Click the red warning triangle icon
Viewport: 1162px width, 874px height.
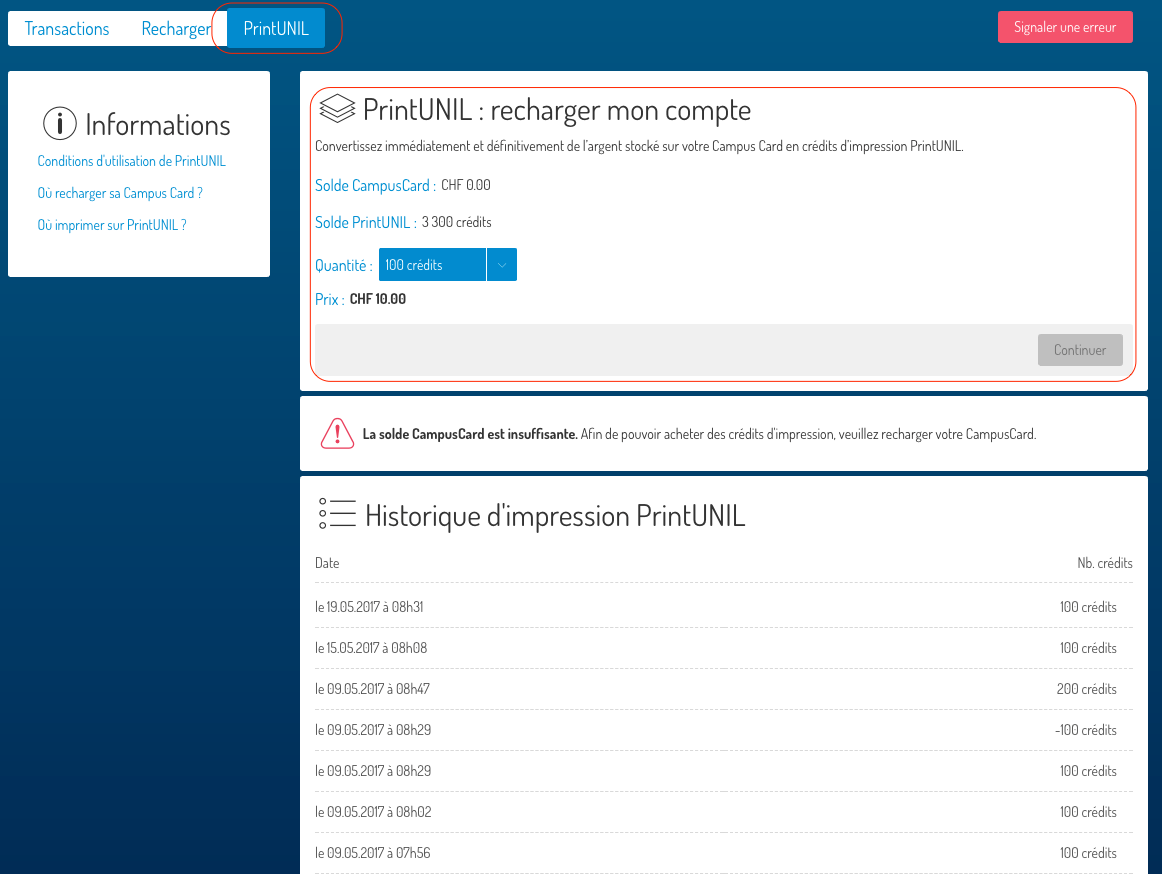tap(337, 434)
